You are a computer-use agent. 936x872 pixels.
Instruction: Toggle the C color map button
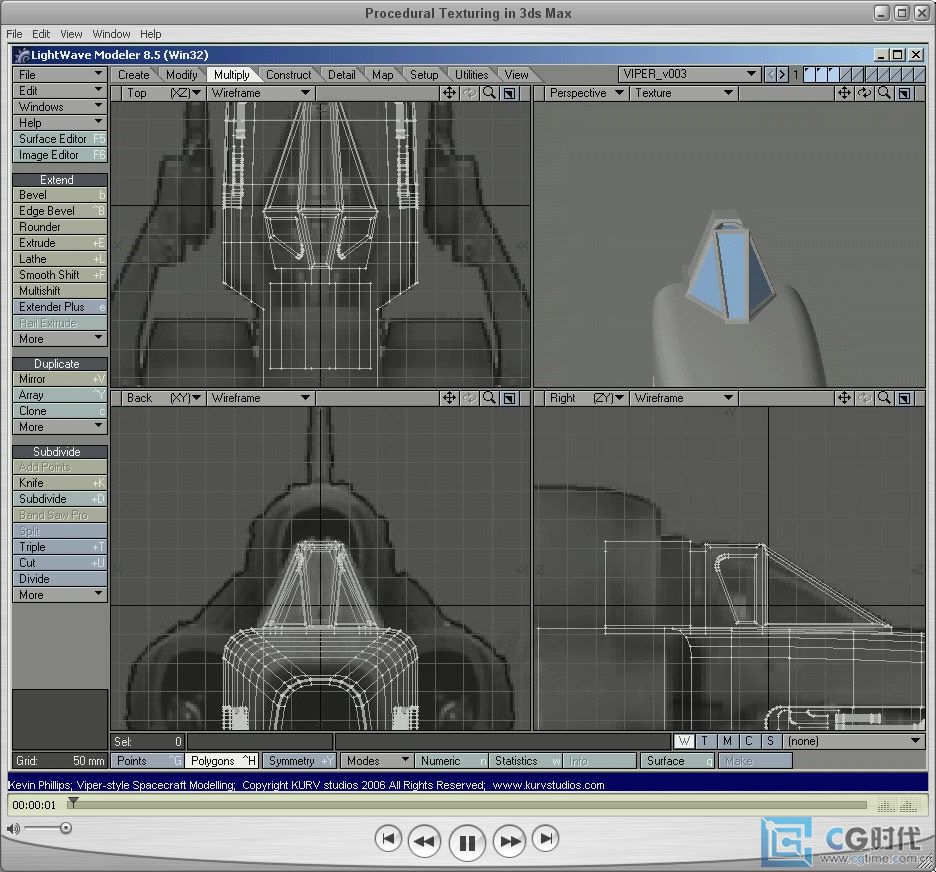click(749, 741)
